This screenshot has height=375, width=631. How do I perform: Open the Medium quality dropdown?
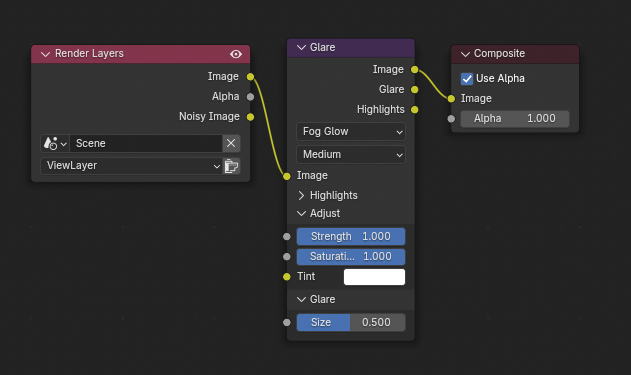351,155
